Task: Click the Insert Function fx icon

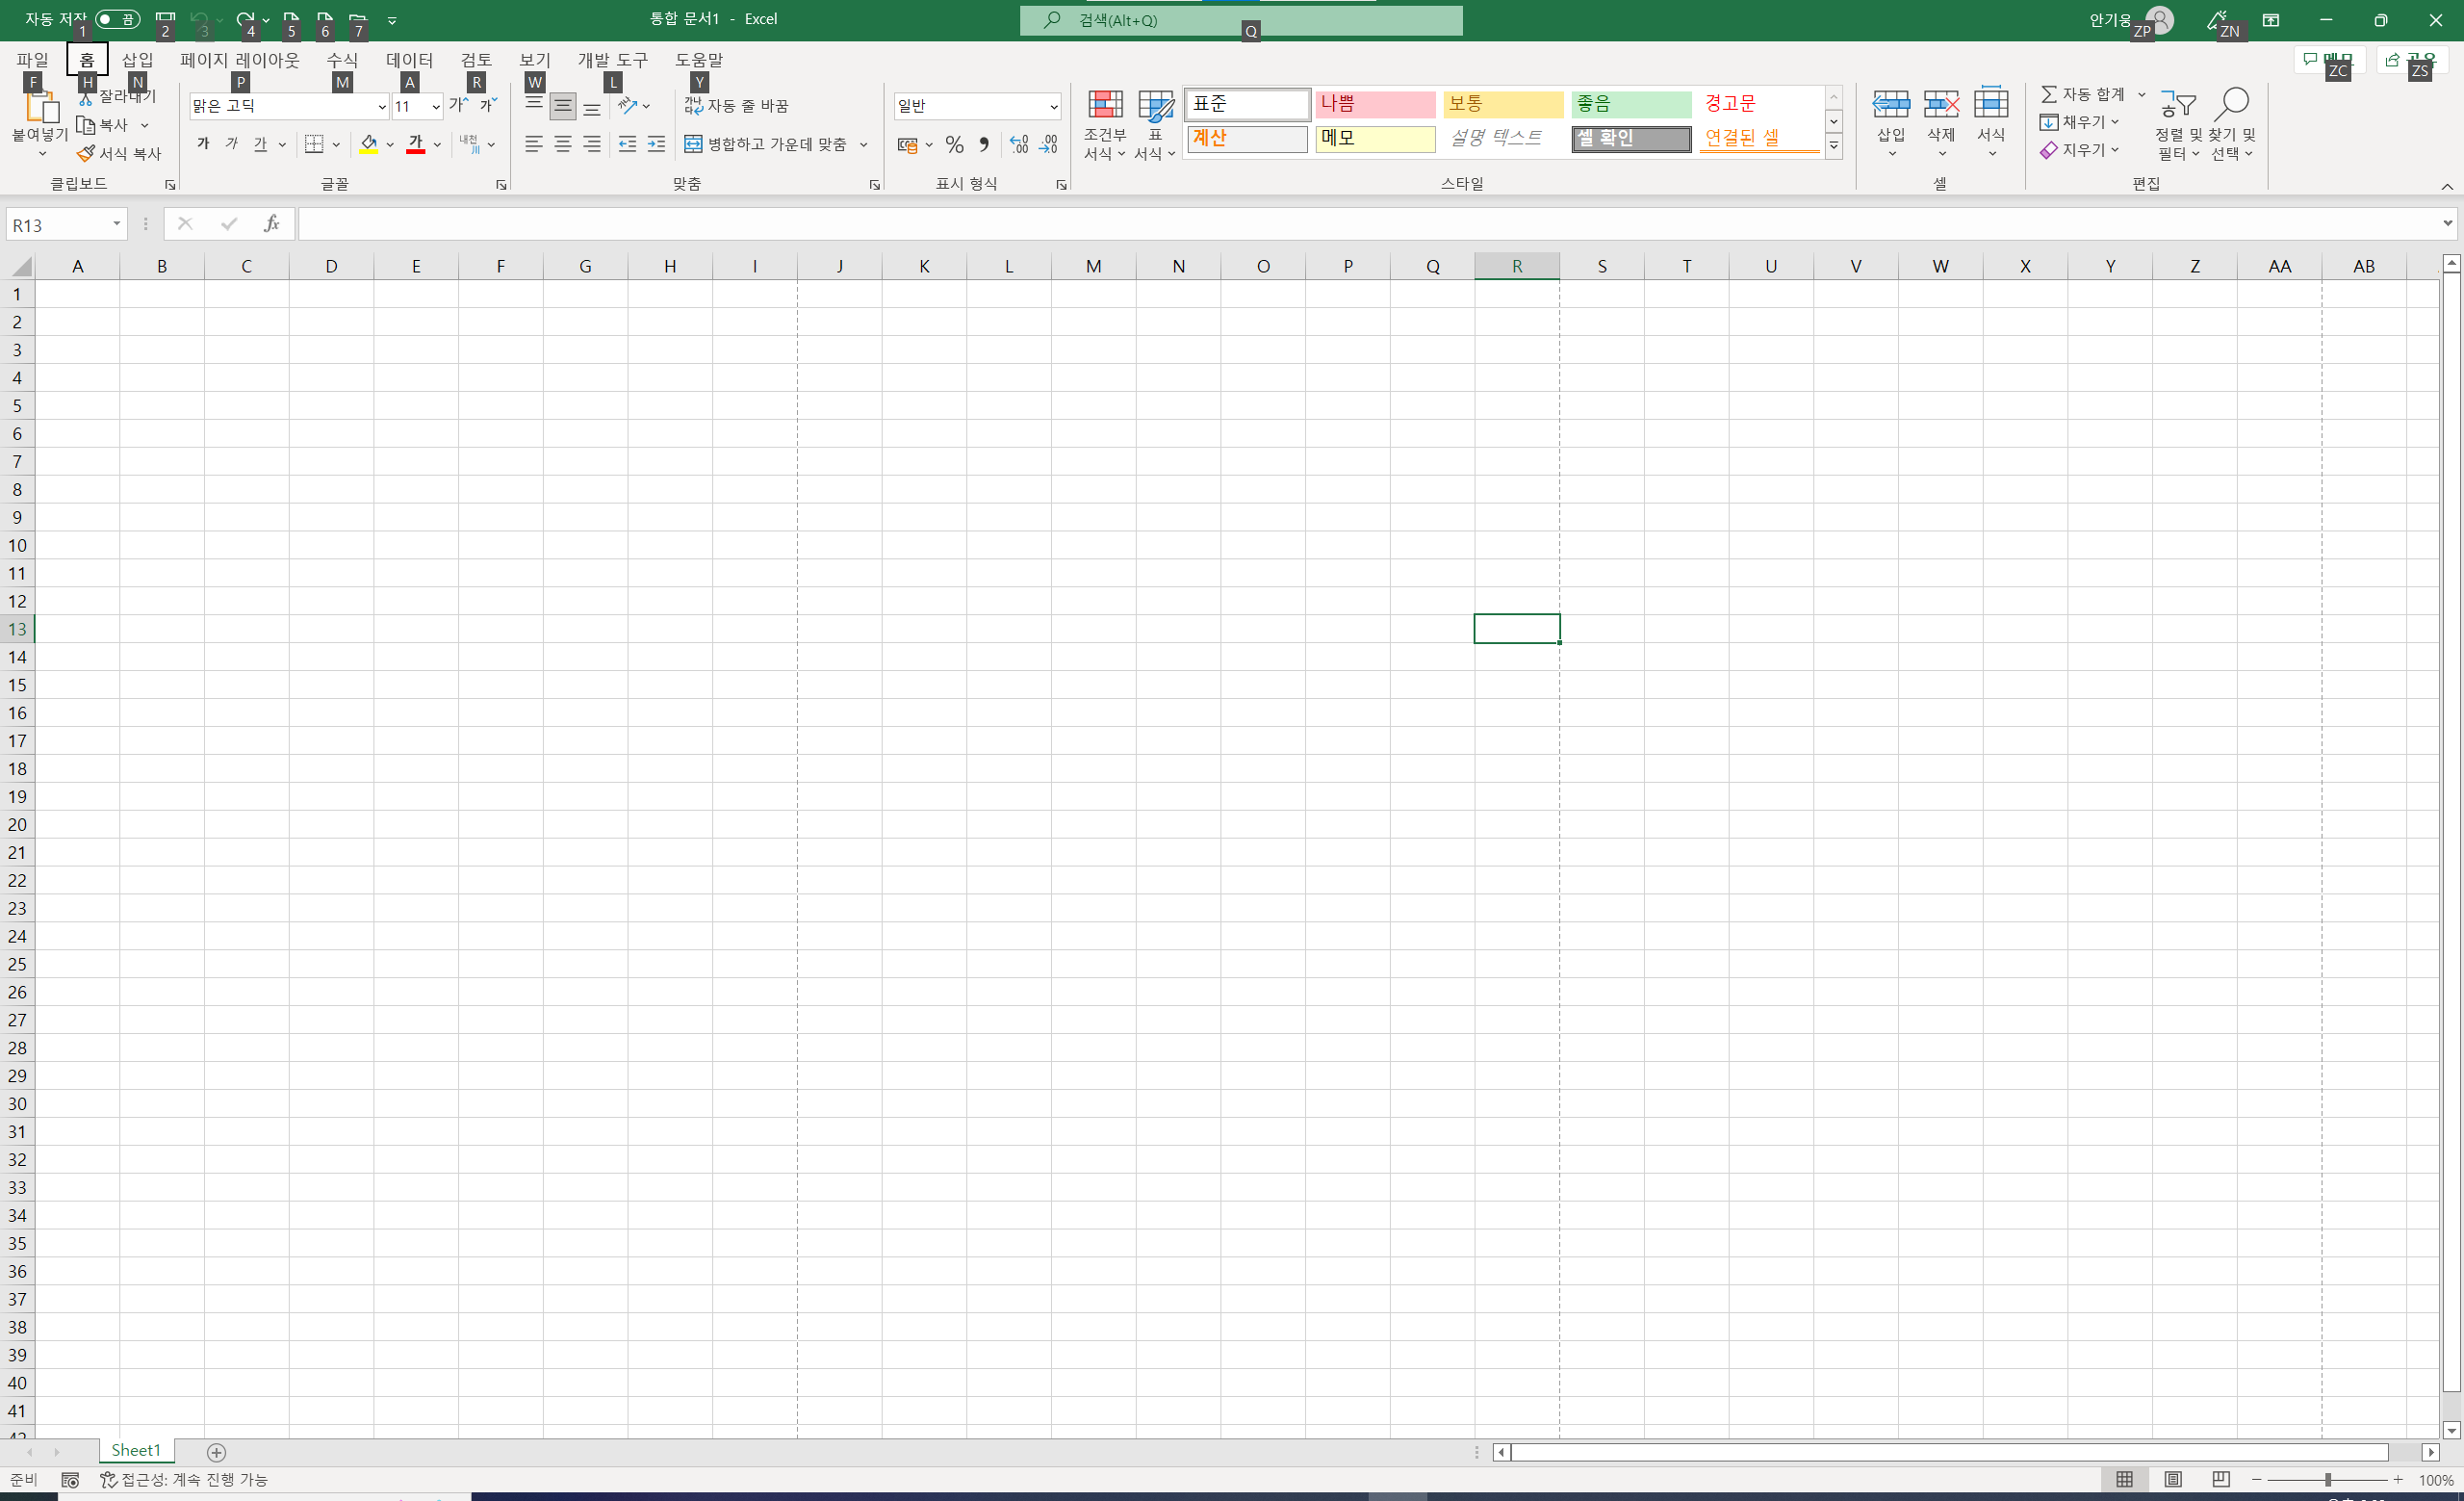Action: [x=271, y=224]
